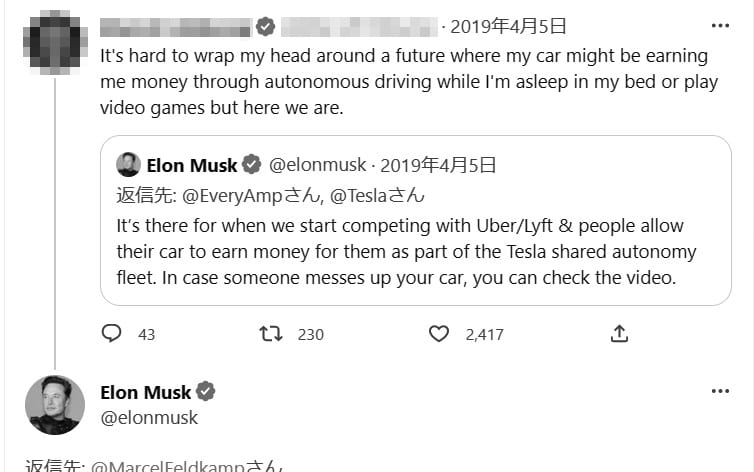This screenshot has width=754, height=472.
Task: Like the tweet with heart icon
Action: (439, 334)
